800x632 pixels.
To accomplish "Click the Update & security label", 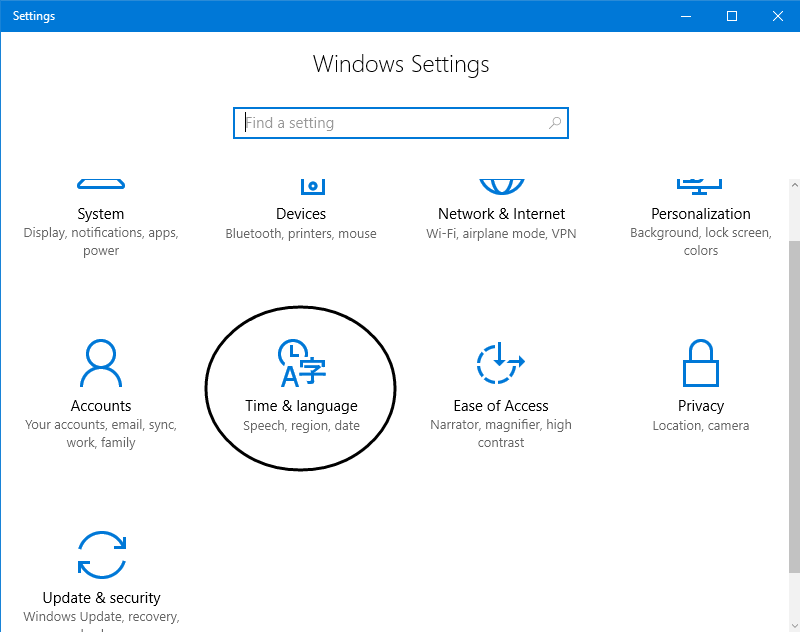I will click(102, 598).
